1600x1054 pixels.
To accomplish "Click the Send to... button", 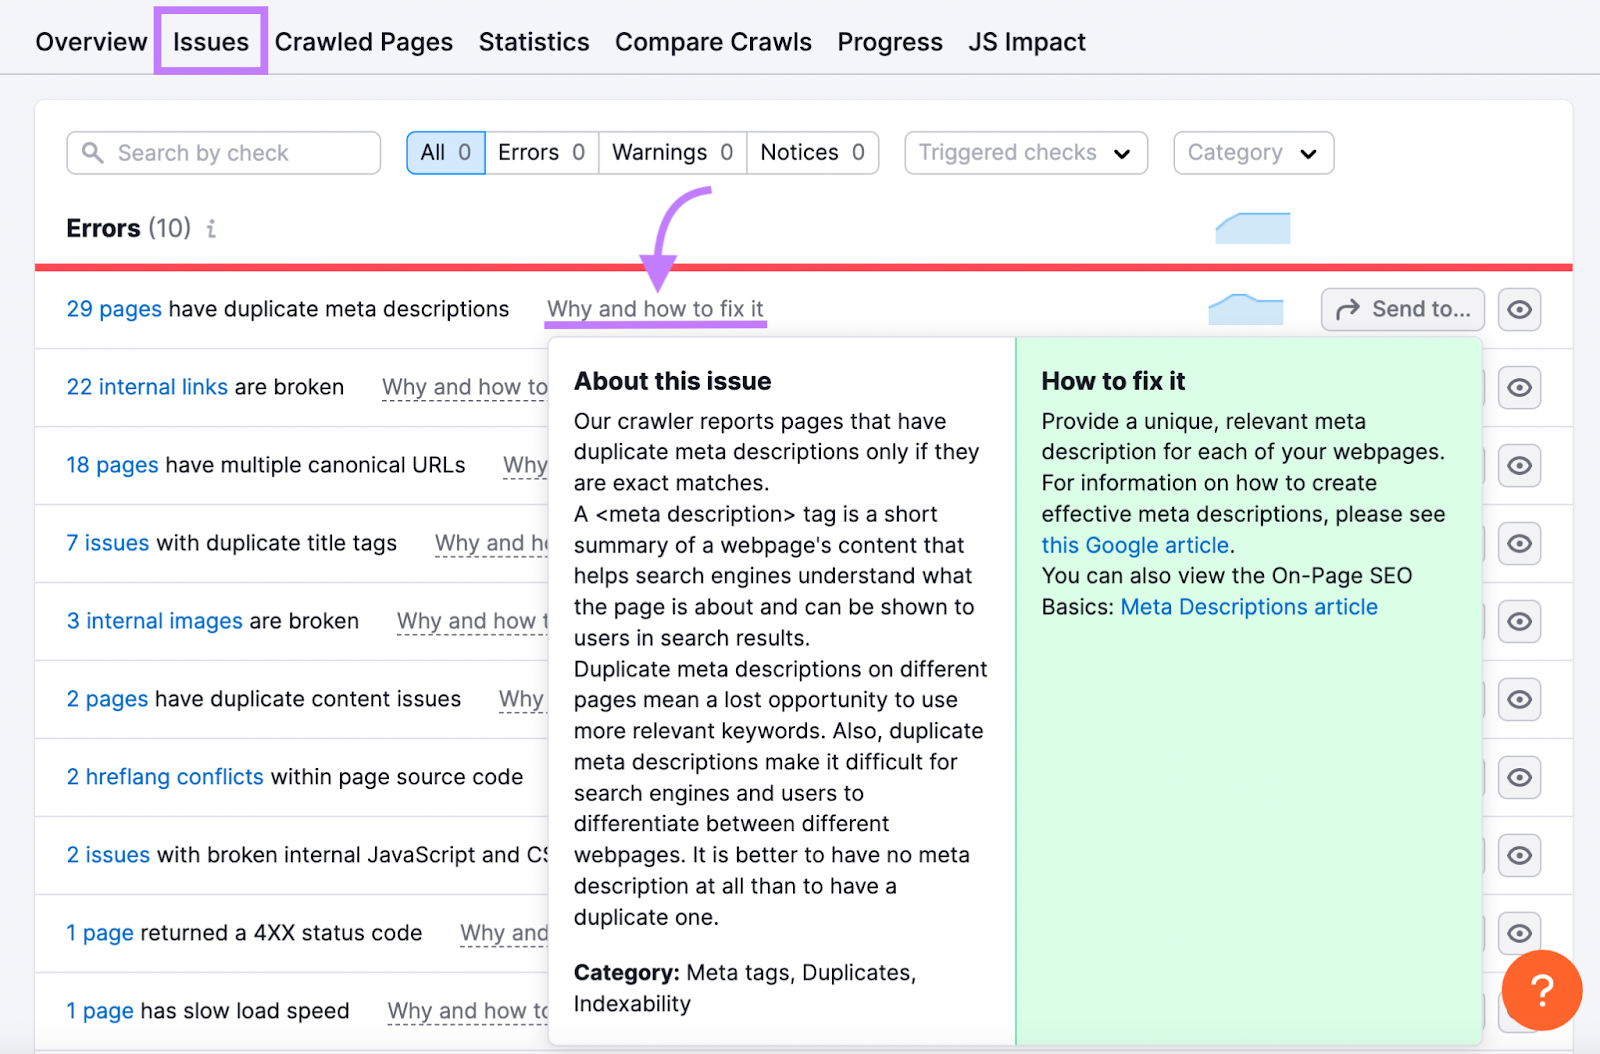I will click(1402, 309).
